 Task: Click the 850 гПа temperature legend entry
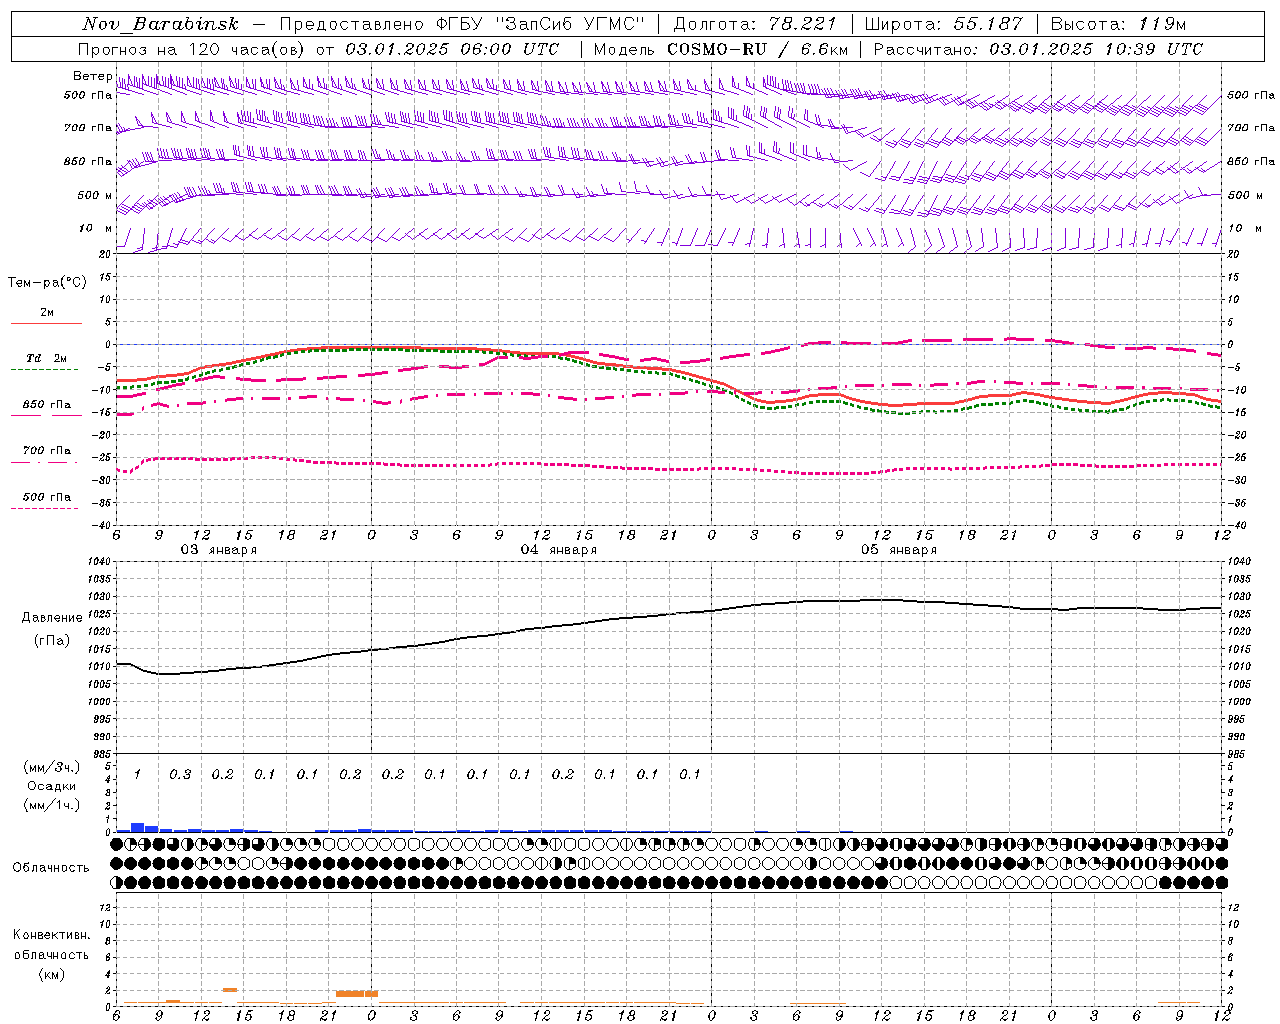47,404
